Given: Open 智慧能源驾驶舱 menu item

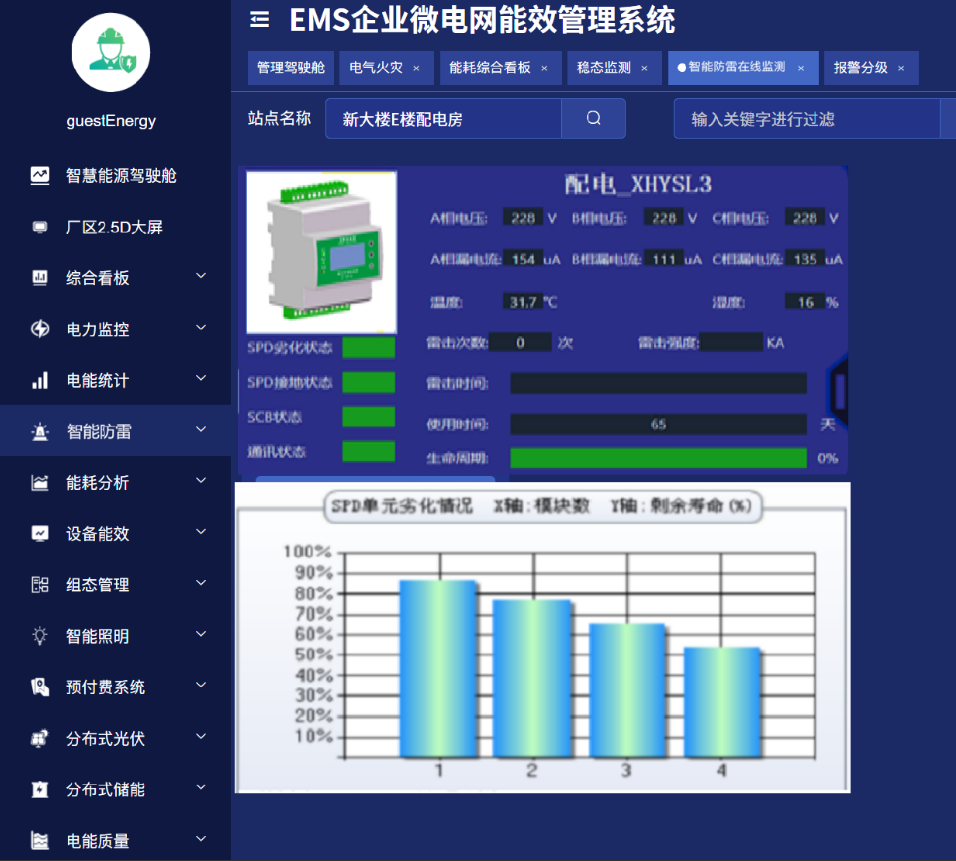Looking at the screenshot, I should [x=115, y=176].
